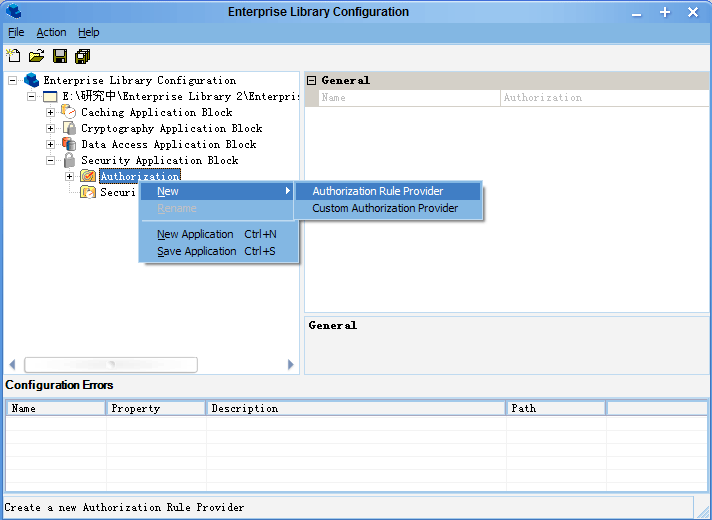The height and width of the screenshot is (520, 712).
Task: Collapse the Enterprise Library Configuration root node
Action: tap(13, 81)
